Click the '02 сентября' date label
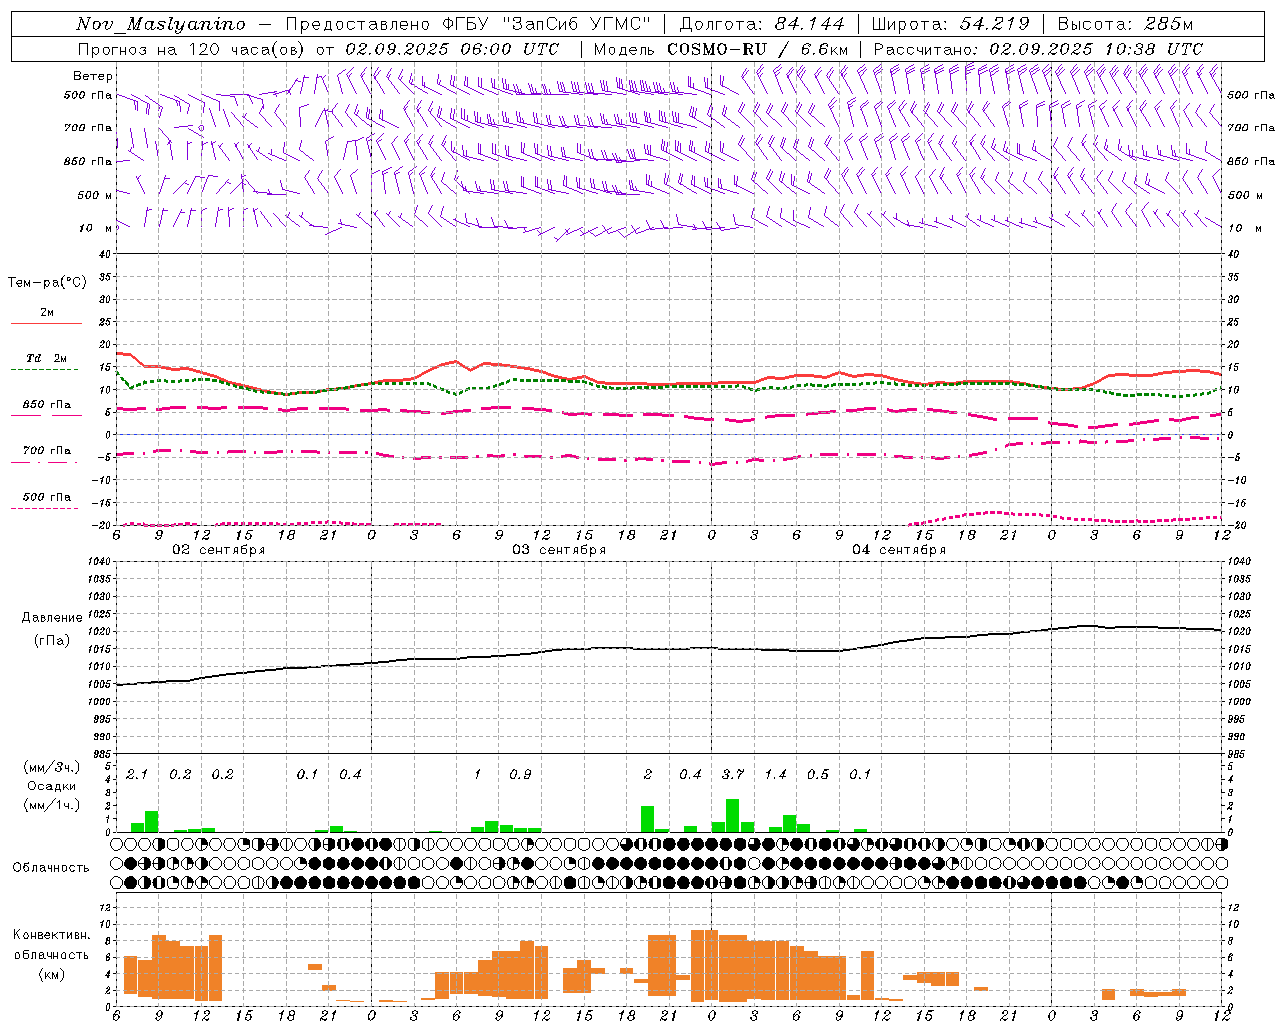Viewport: 1280px width, 1024px height. (x=219, y=550)
